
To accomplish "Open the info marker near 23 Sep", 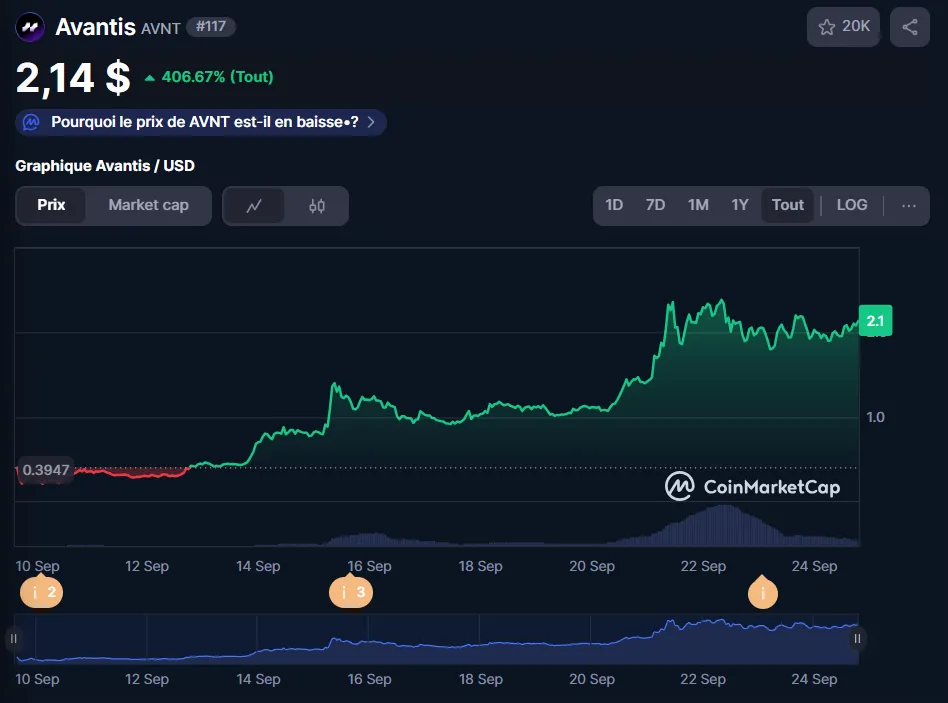I will [x=763, y=594].
